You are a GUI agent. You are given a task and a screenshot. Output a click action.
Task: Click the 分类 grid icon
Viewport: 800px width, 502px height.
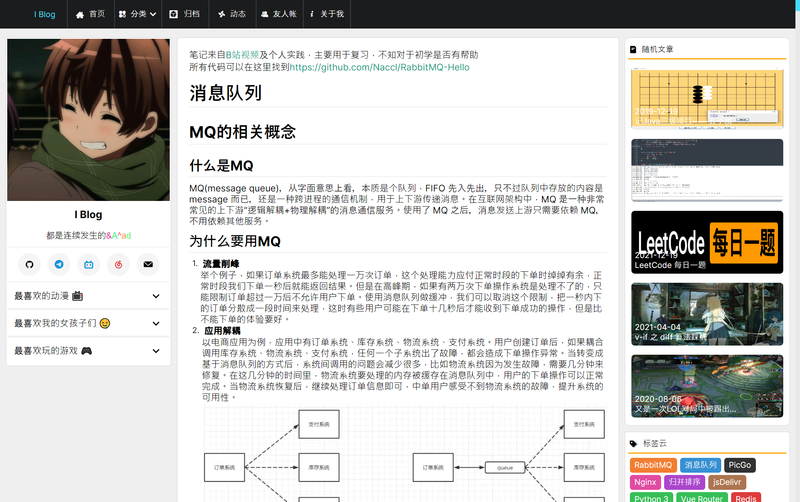tap(122, 14)
